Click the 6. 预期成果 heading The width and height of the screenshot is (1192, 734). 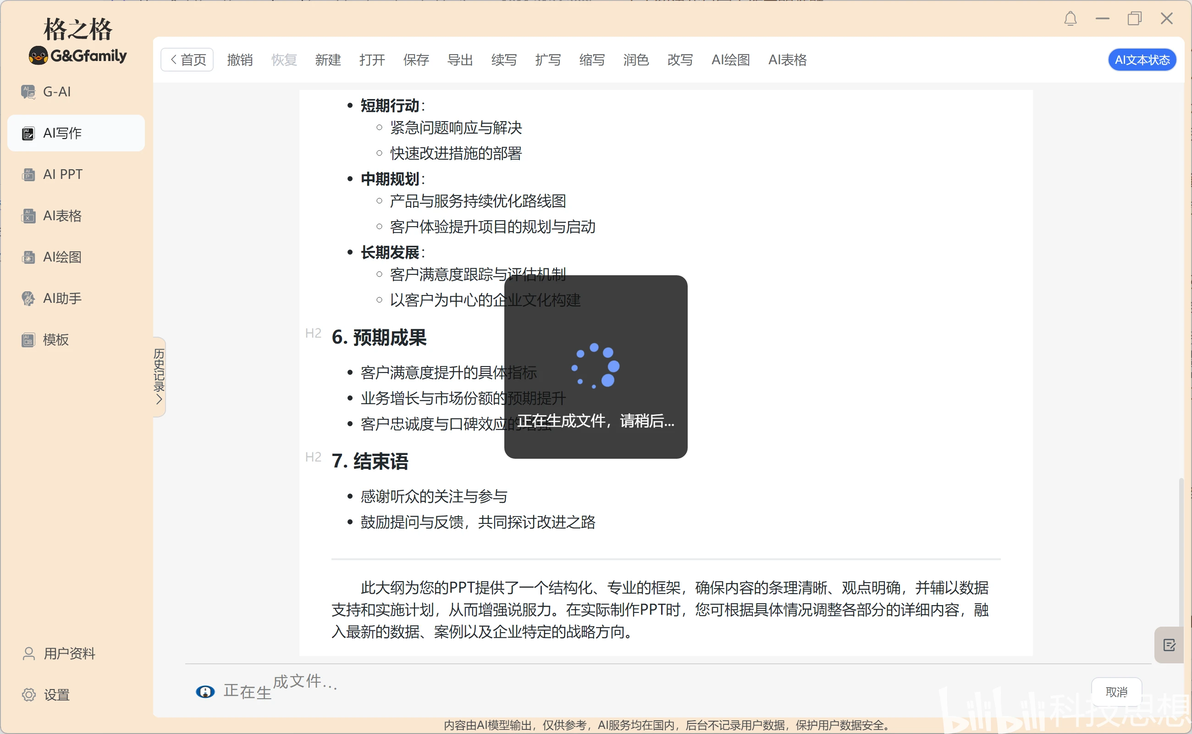coord(379,337)
